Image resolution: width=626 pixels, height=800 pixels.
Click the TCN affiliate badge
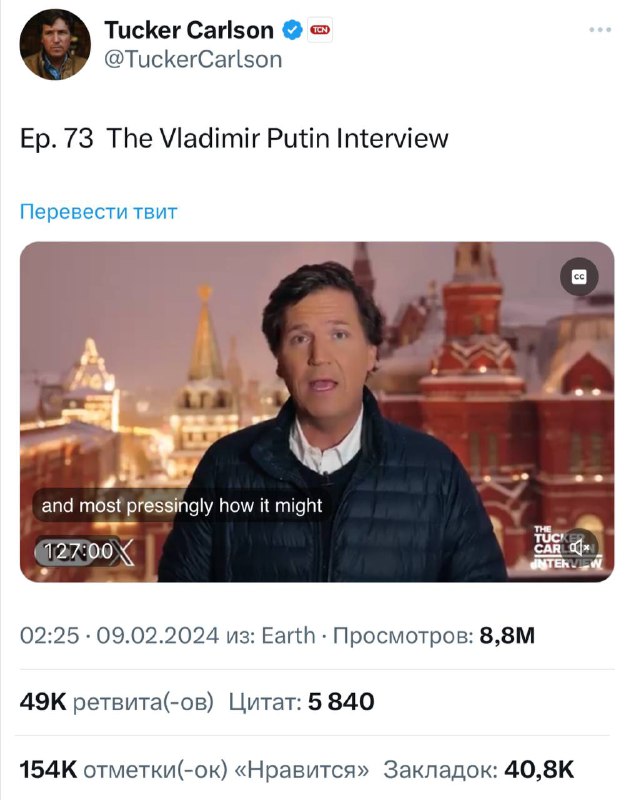point(320,30)
